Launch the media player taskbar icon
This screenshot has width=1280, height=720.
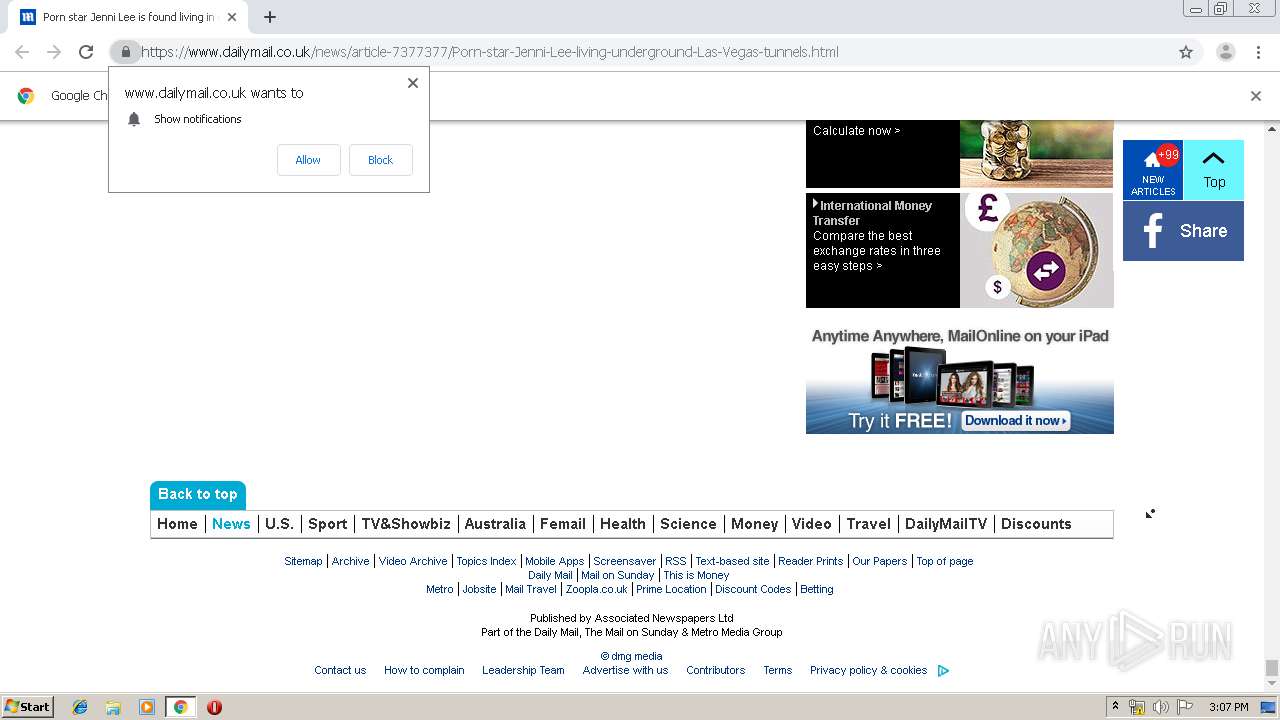point(147,707)
